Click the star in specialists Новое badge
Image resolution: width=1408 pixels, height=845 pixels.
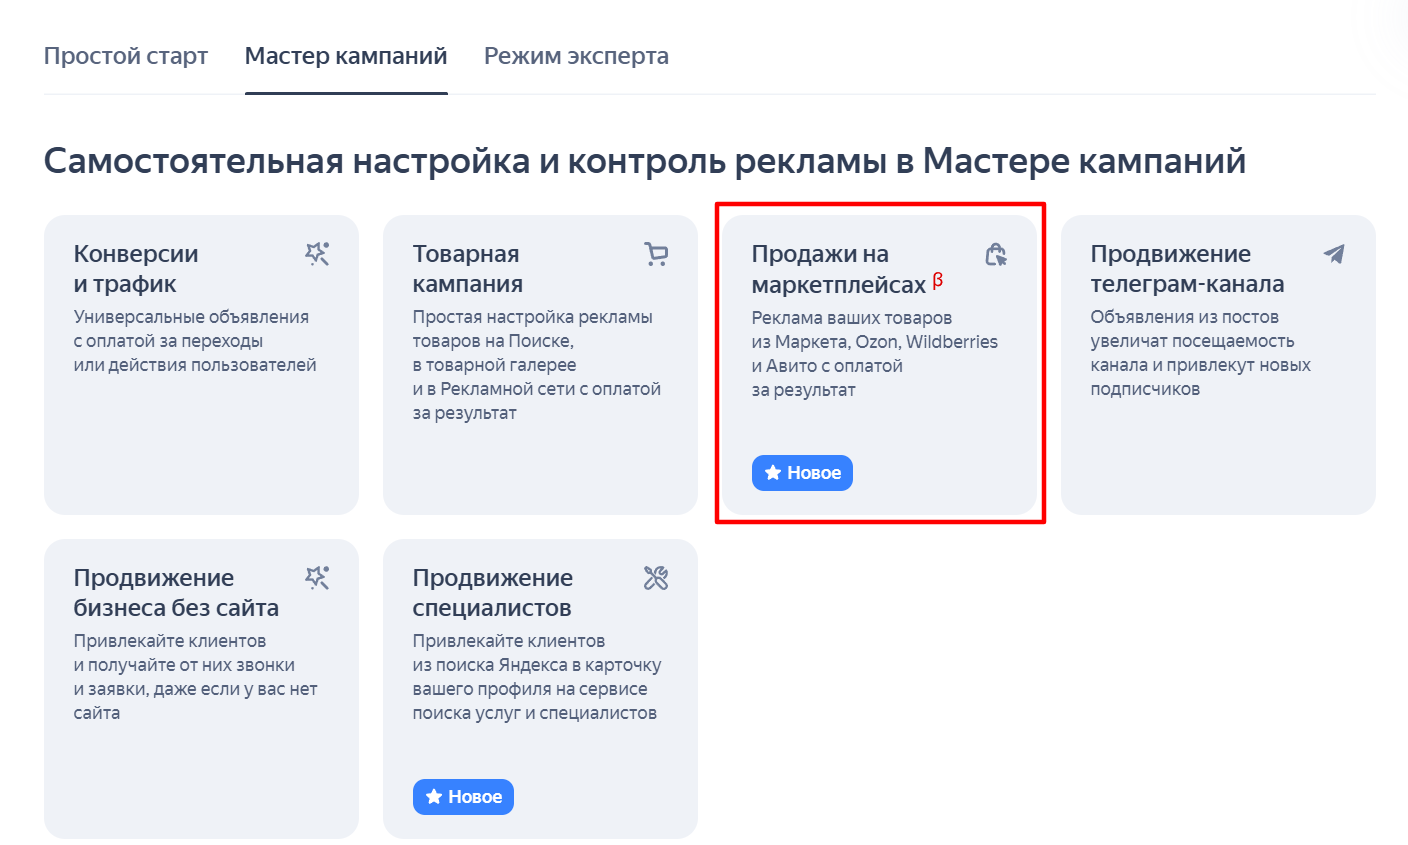coord(433,797)
